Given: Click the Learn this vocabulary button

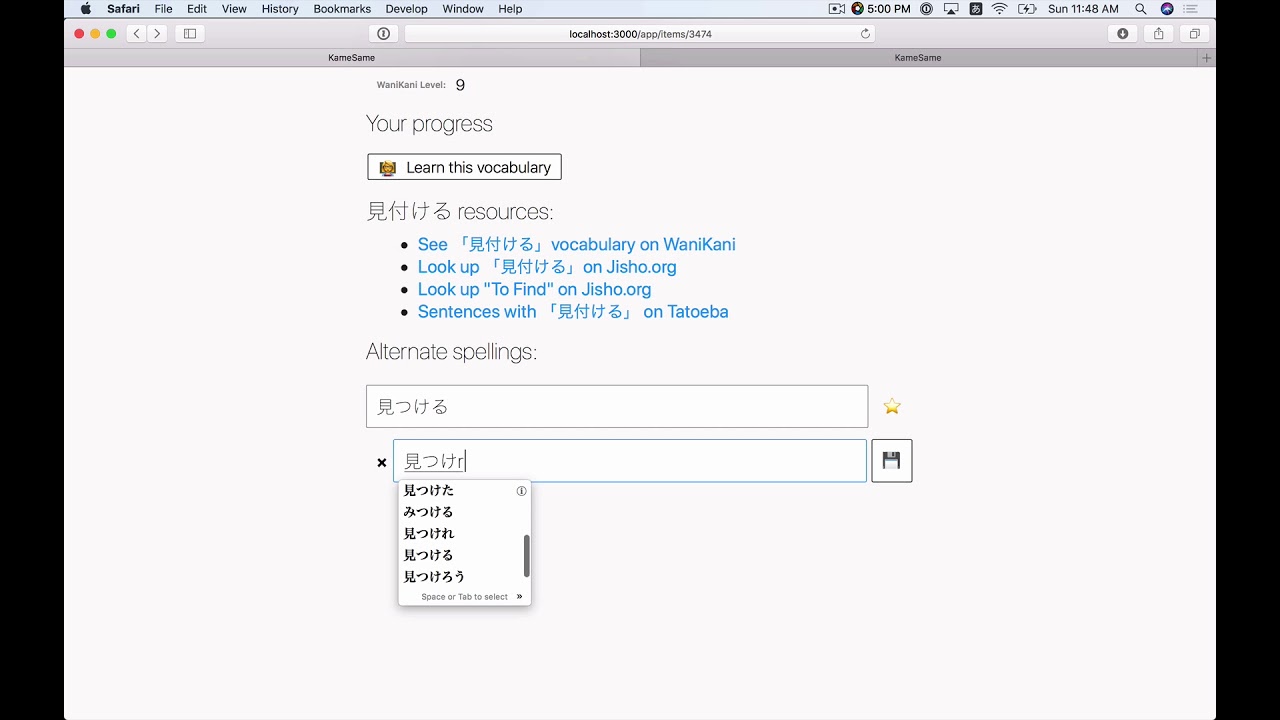Looking at the screenshot, I should tap(464, 167).
